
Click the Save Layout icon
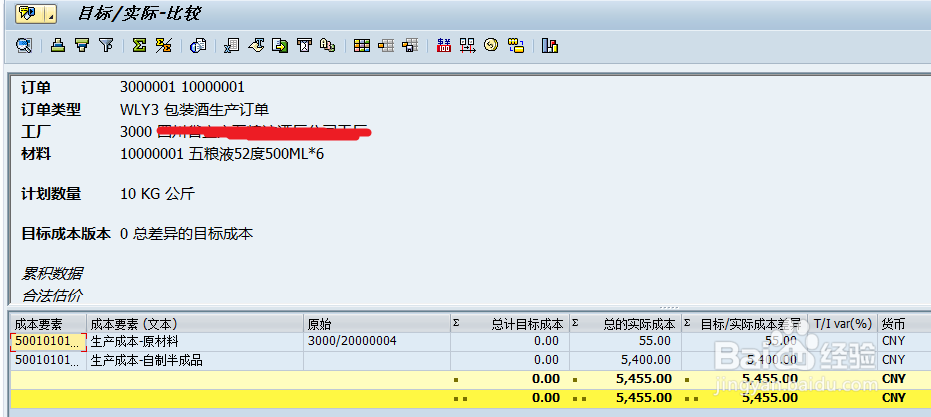tap(410, 45)
